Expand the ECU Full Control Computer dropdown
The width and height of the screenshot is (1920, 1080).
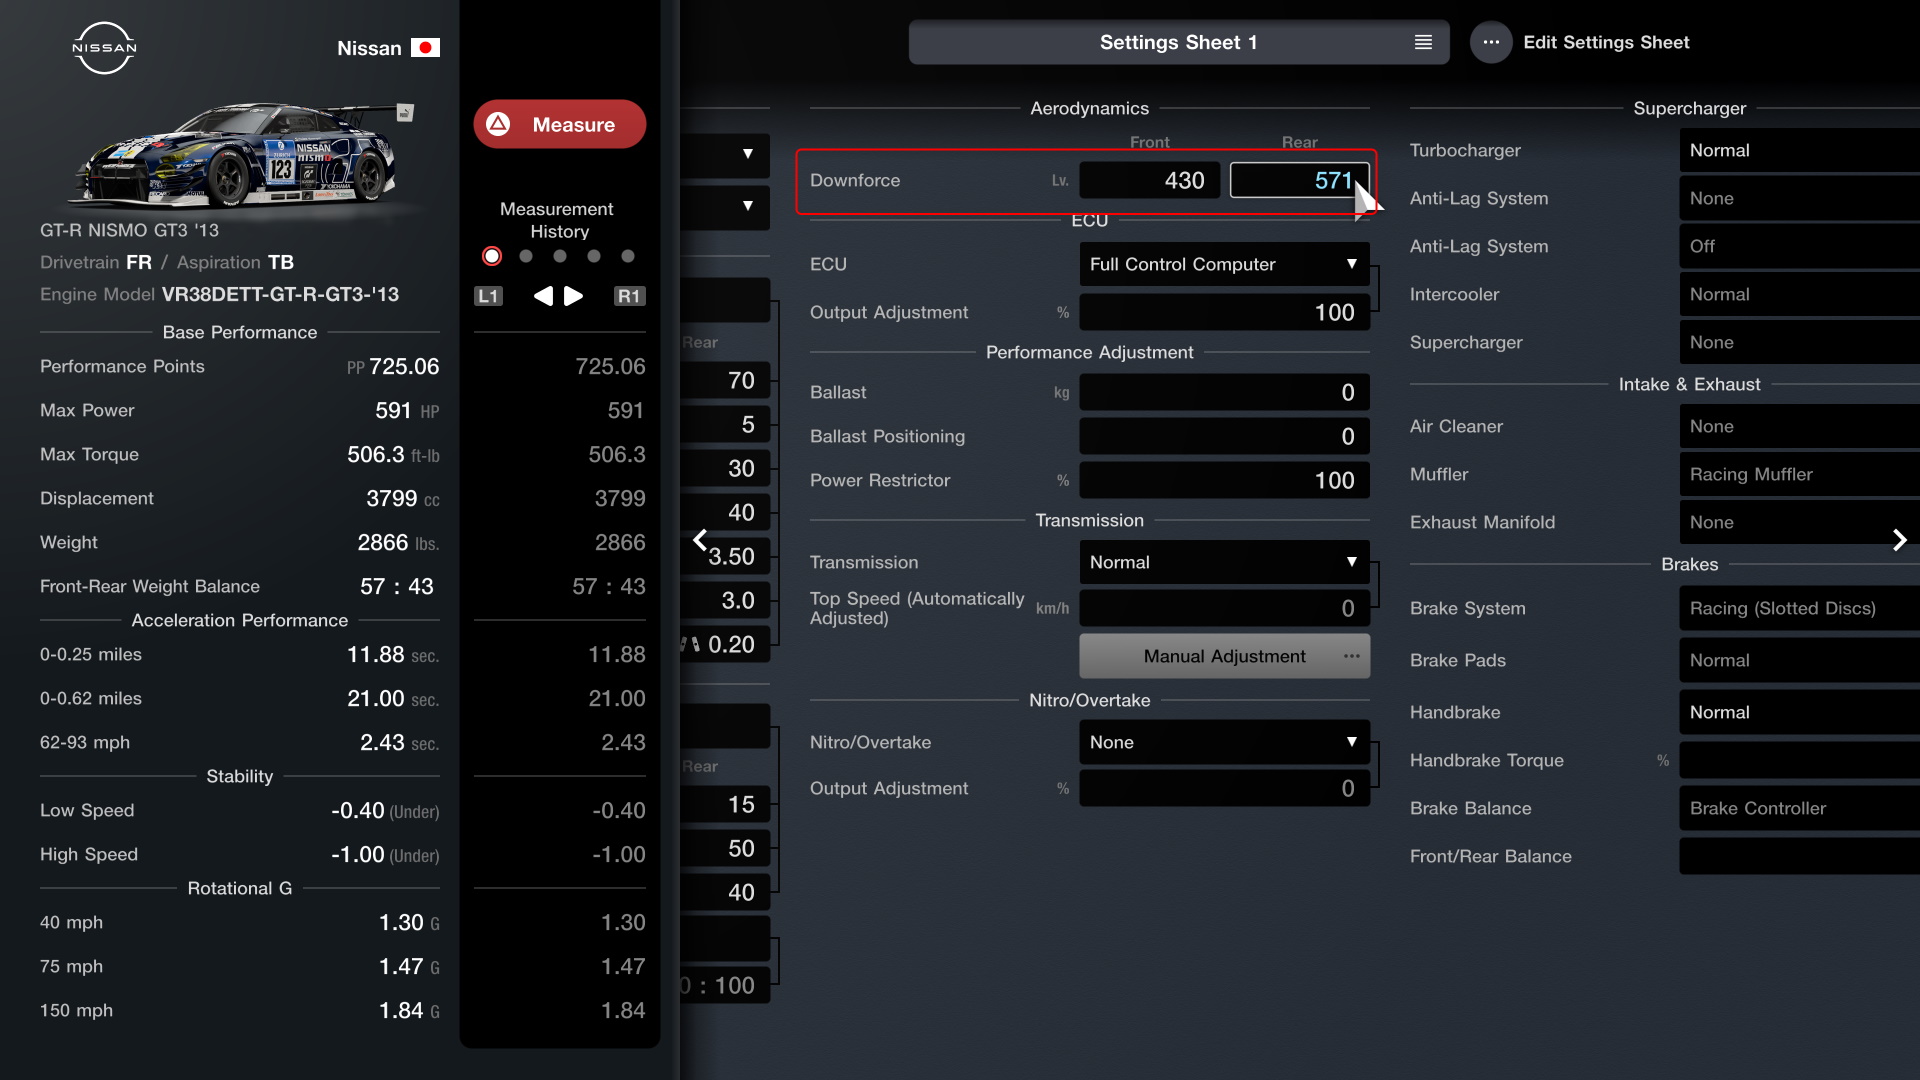[x=1224, y=264]
